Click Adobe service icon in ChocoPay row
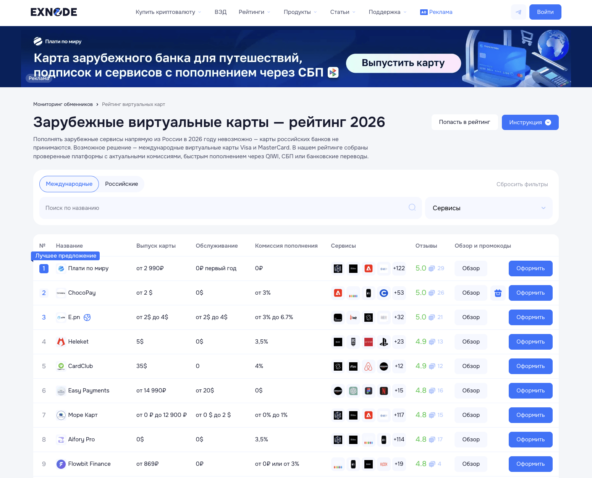This screenshot has width=592, height=478. point(338,293)
